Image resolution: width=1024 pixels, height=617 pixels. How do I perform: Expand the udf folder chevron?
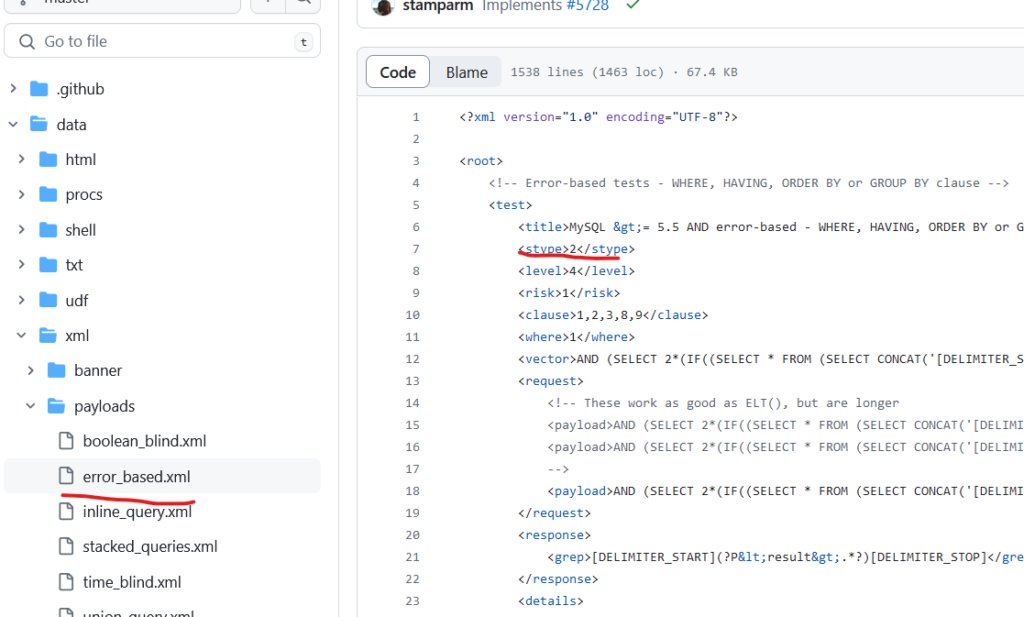pyautogui.click(x=22, y=300)
